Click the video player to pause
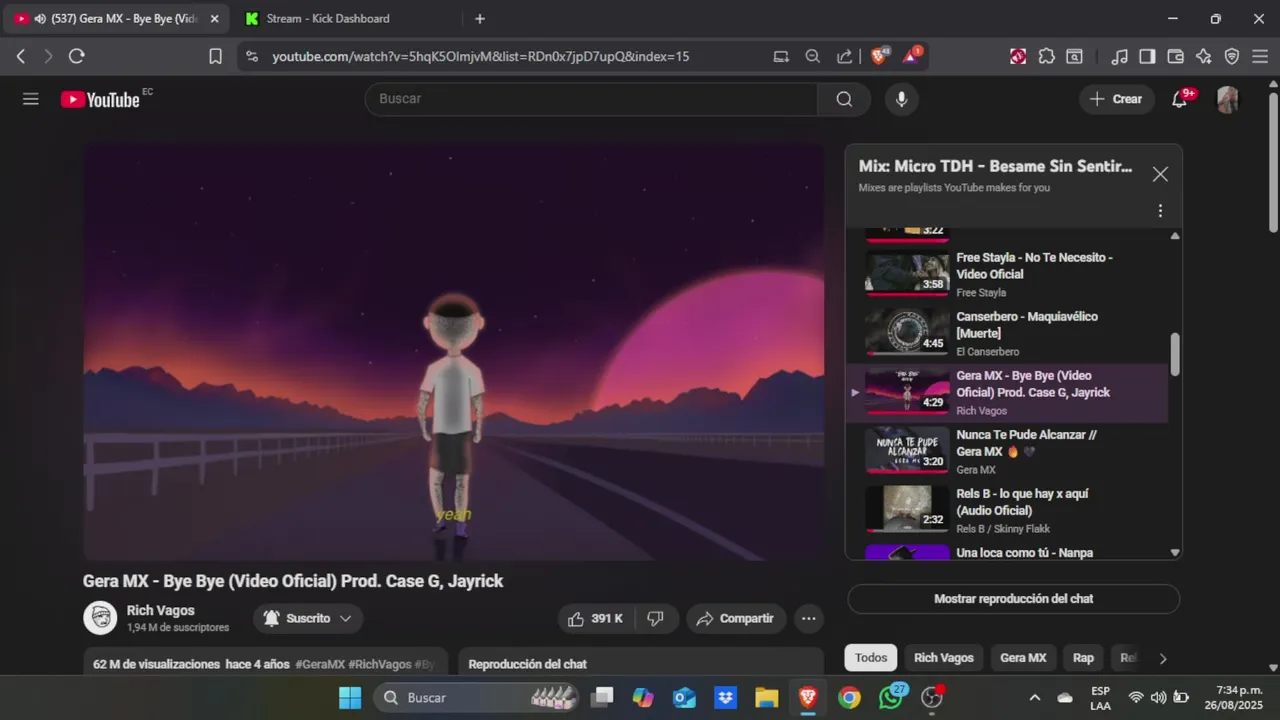The width and height of the screenshot is (1280, 720). 454,352
